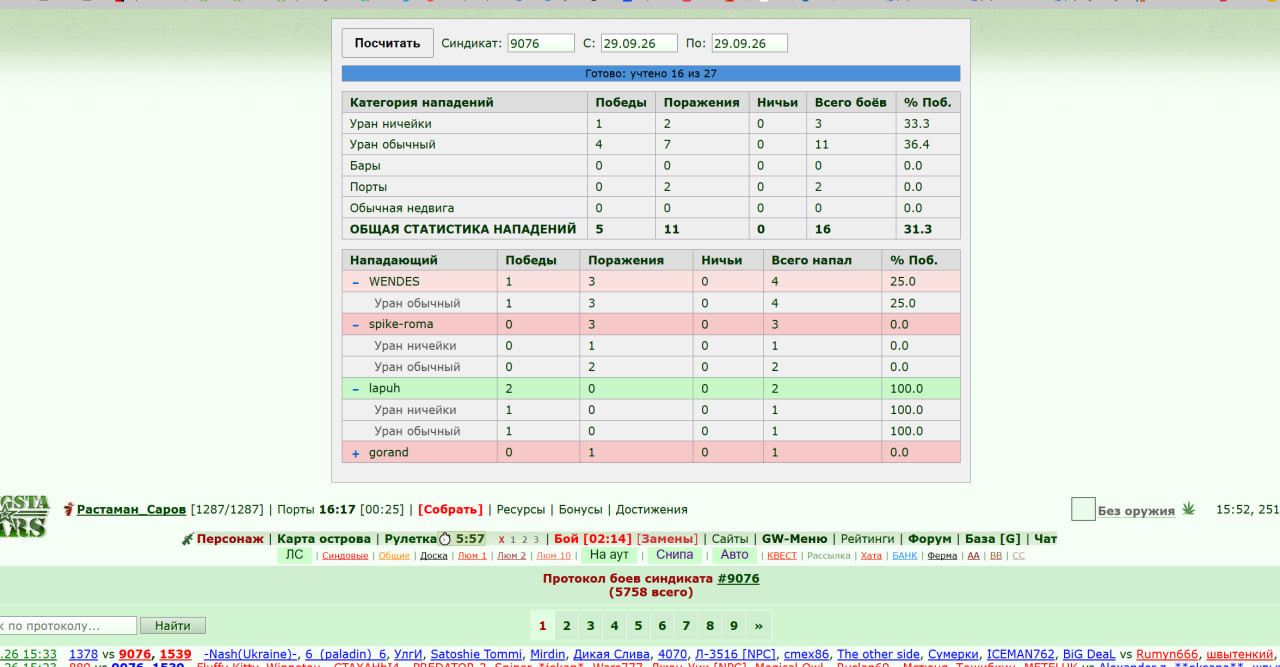
Task: Focus the Синдикат number field
Action: [x=541, y=43]
